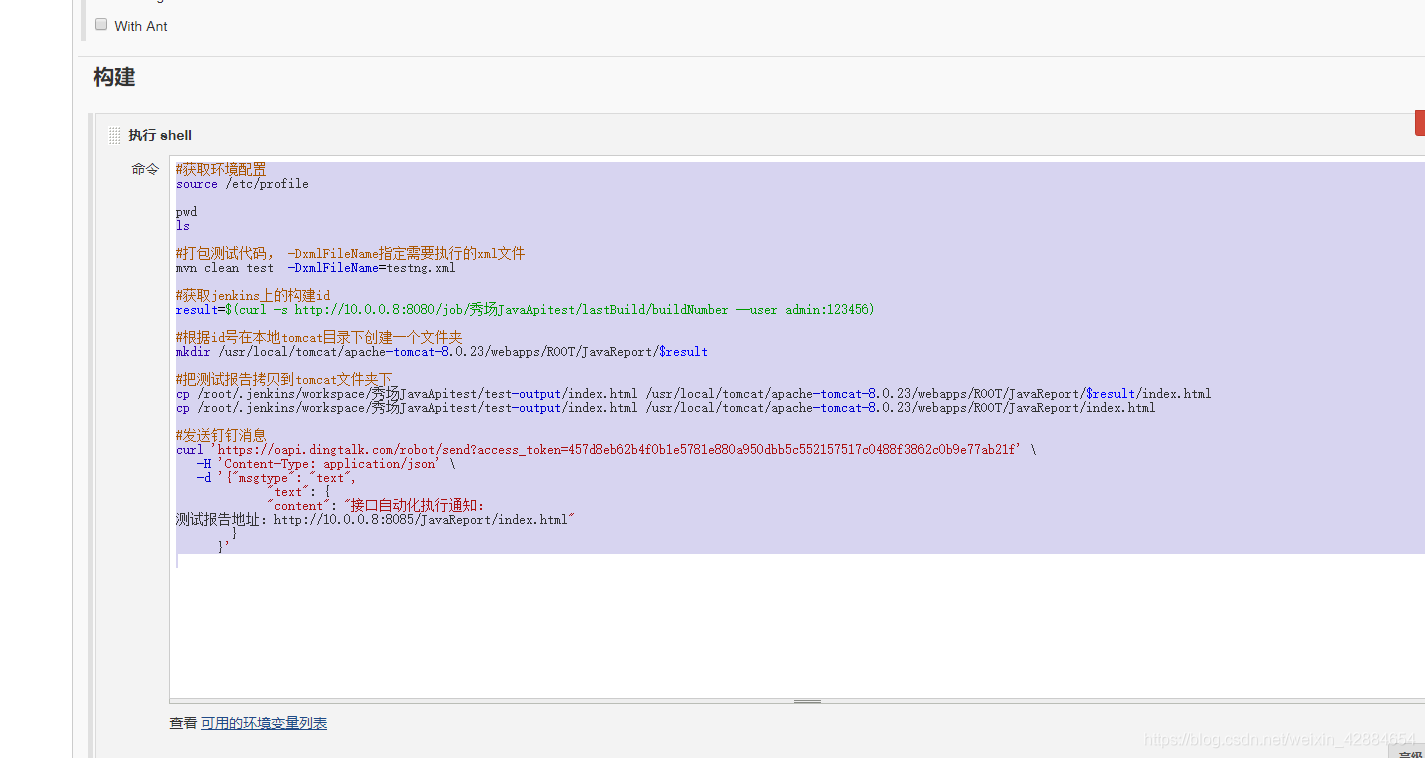Click the 命令 field label
The width and height of the screenshot is (1425, 758).
[x=145, y=169]
